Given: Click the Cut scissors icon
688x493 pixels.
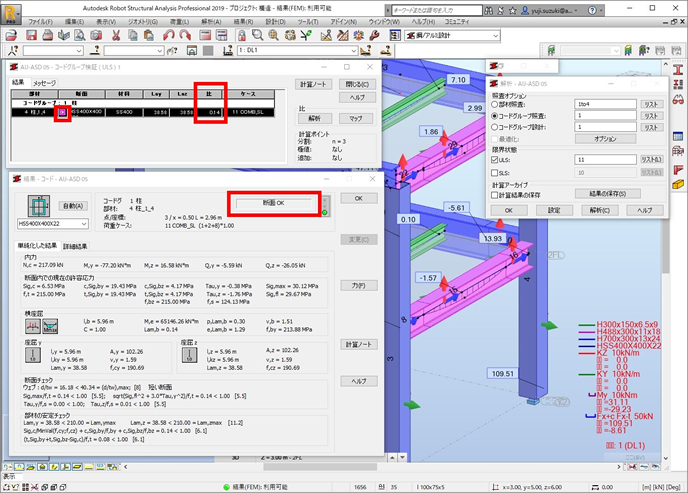Looking at the screenshot, I should (116, 36).
